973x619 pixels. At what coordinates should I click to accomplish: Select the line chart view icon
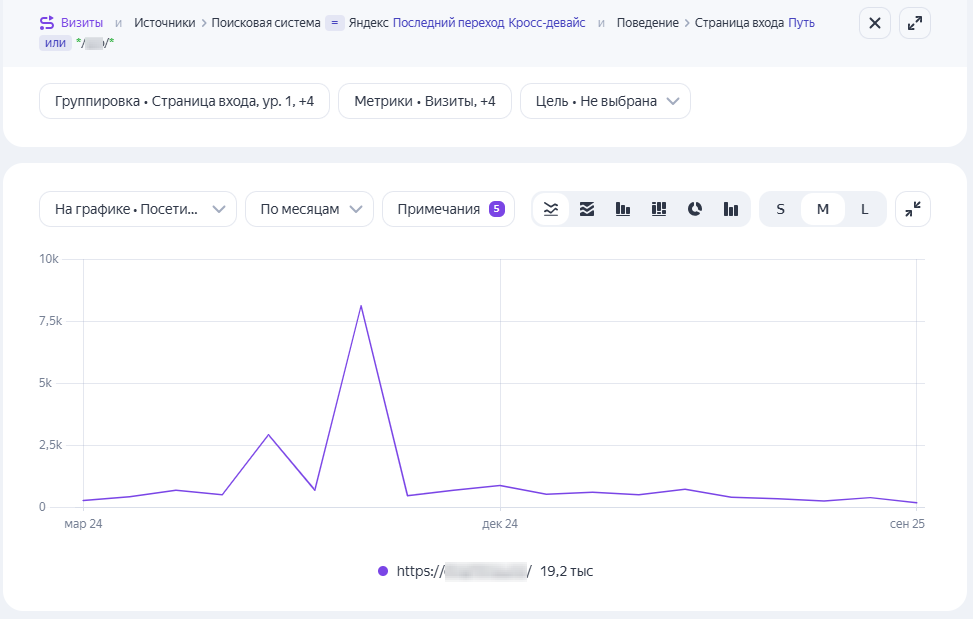(551, 209)
